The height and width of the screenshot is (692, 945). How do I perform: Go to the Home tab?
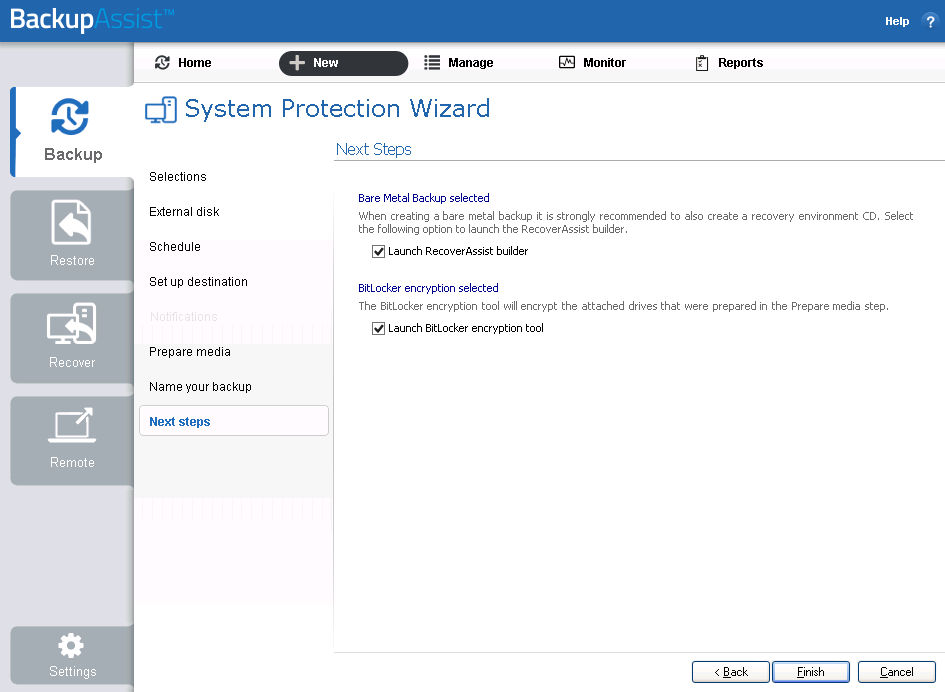pos(183,63)
